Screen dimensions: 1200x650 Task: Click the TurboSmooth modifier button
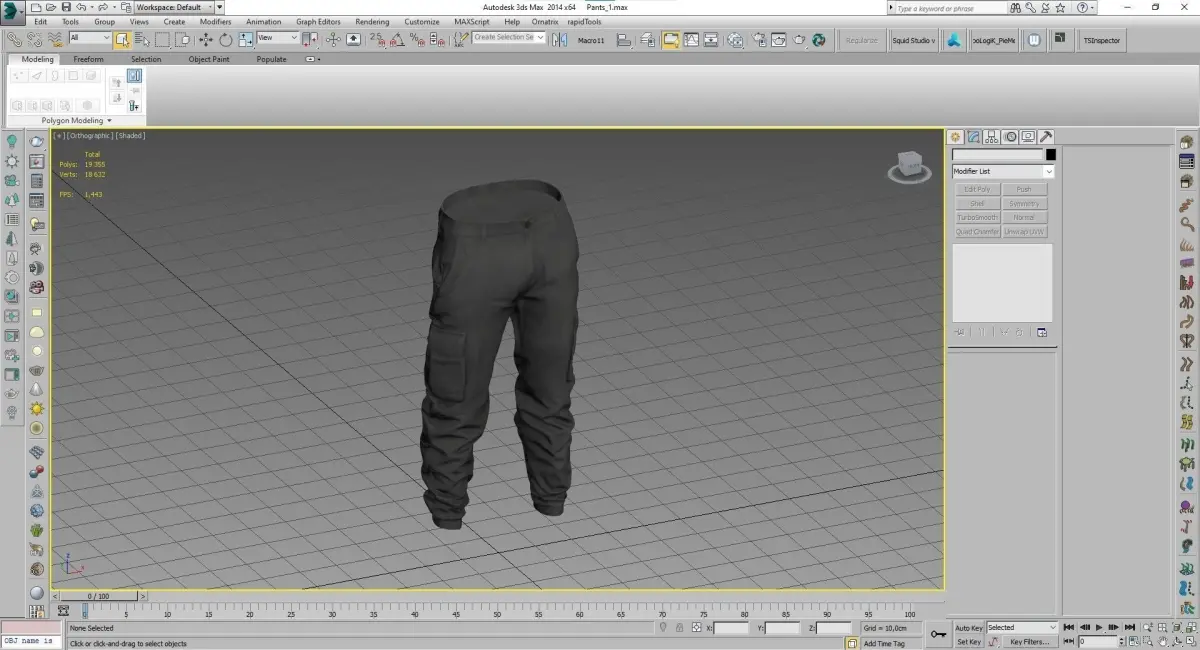(978, 218)
